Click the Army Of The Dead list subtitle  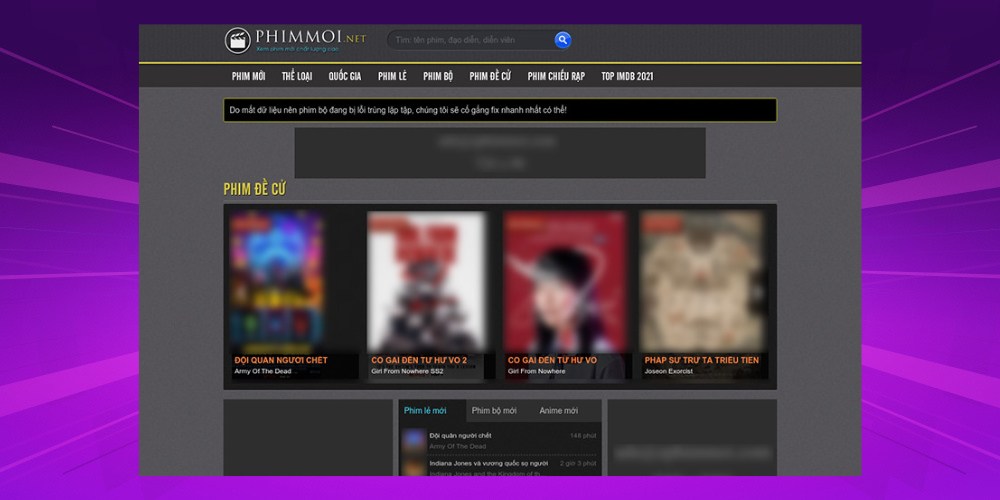[x=457, y=446]
